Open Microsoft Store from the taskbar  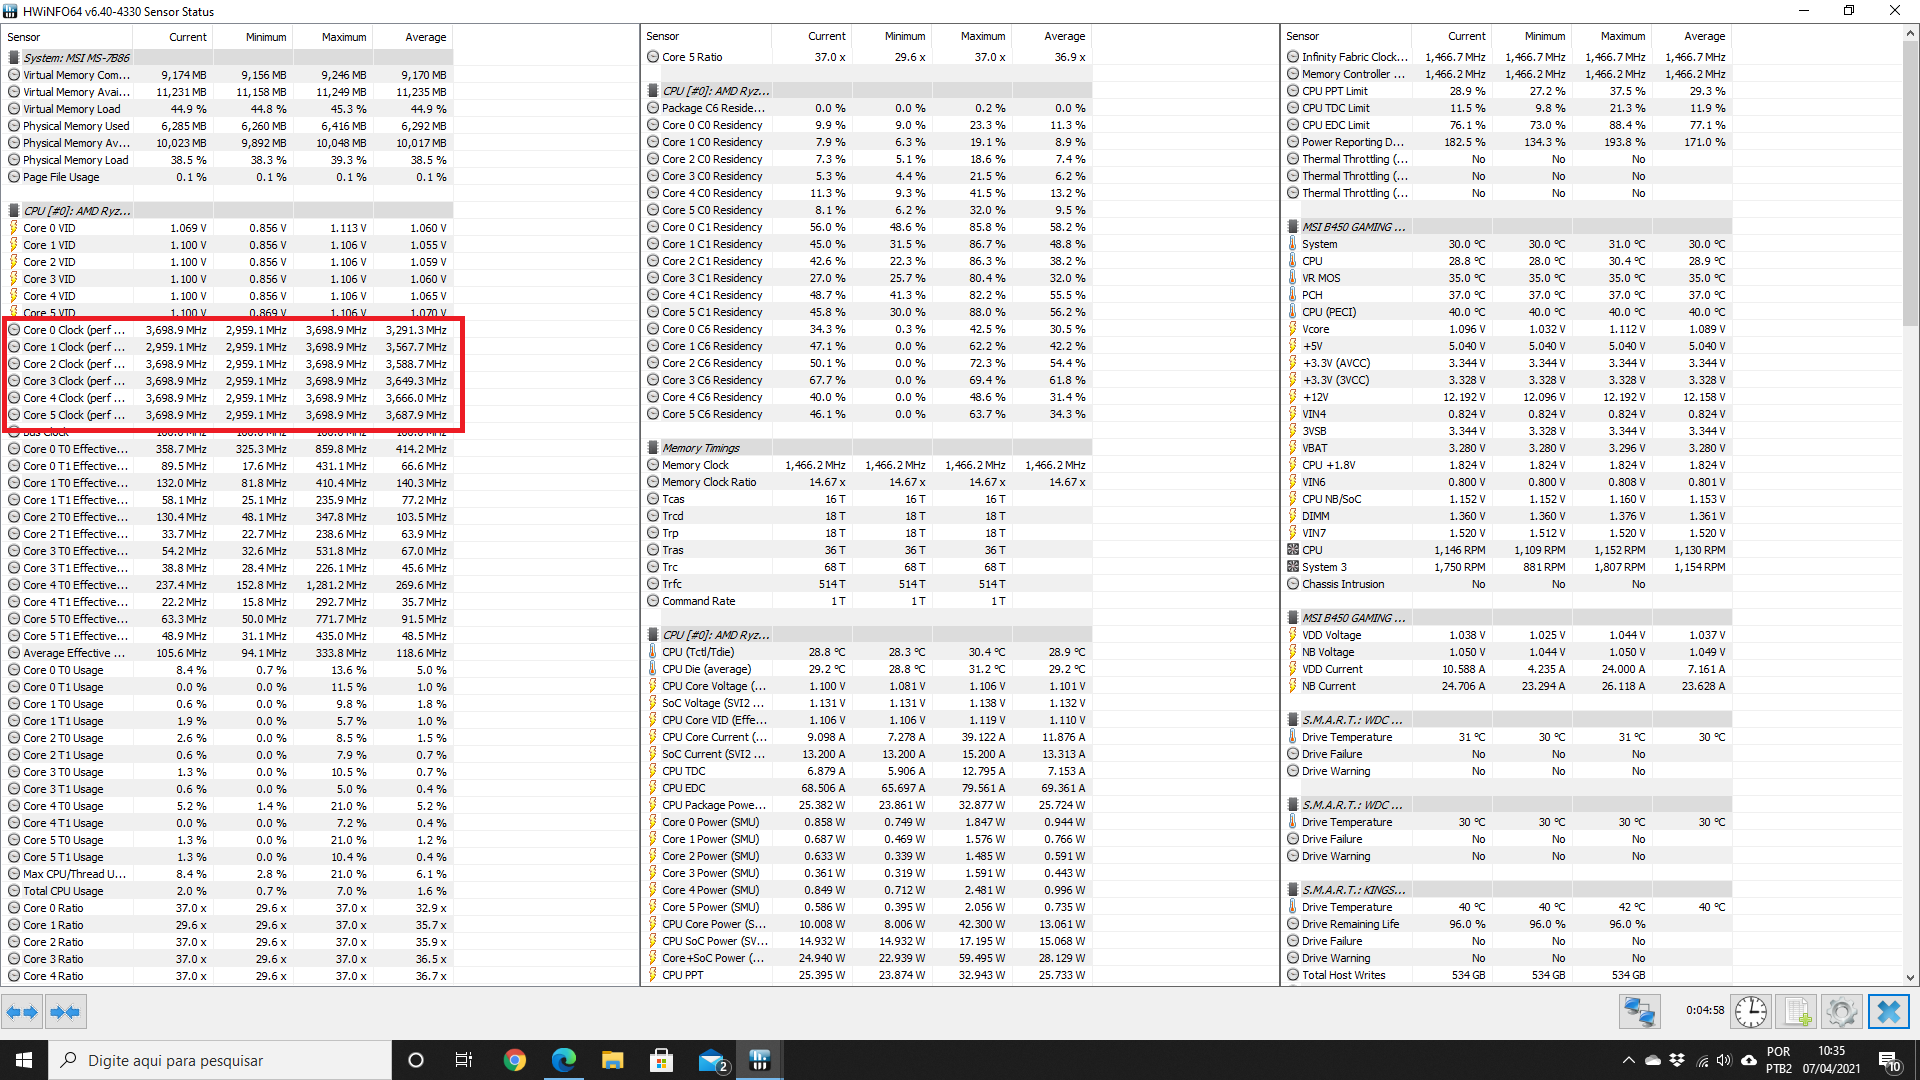661,1060
